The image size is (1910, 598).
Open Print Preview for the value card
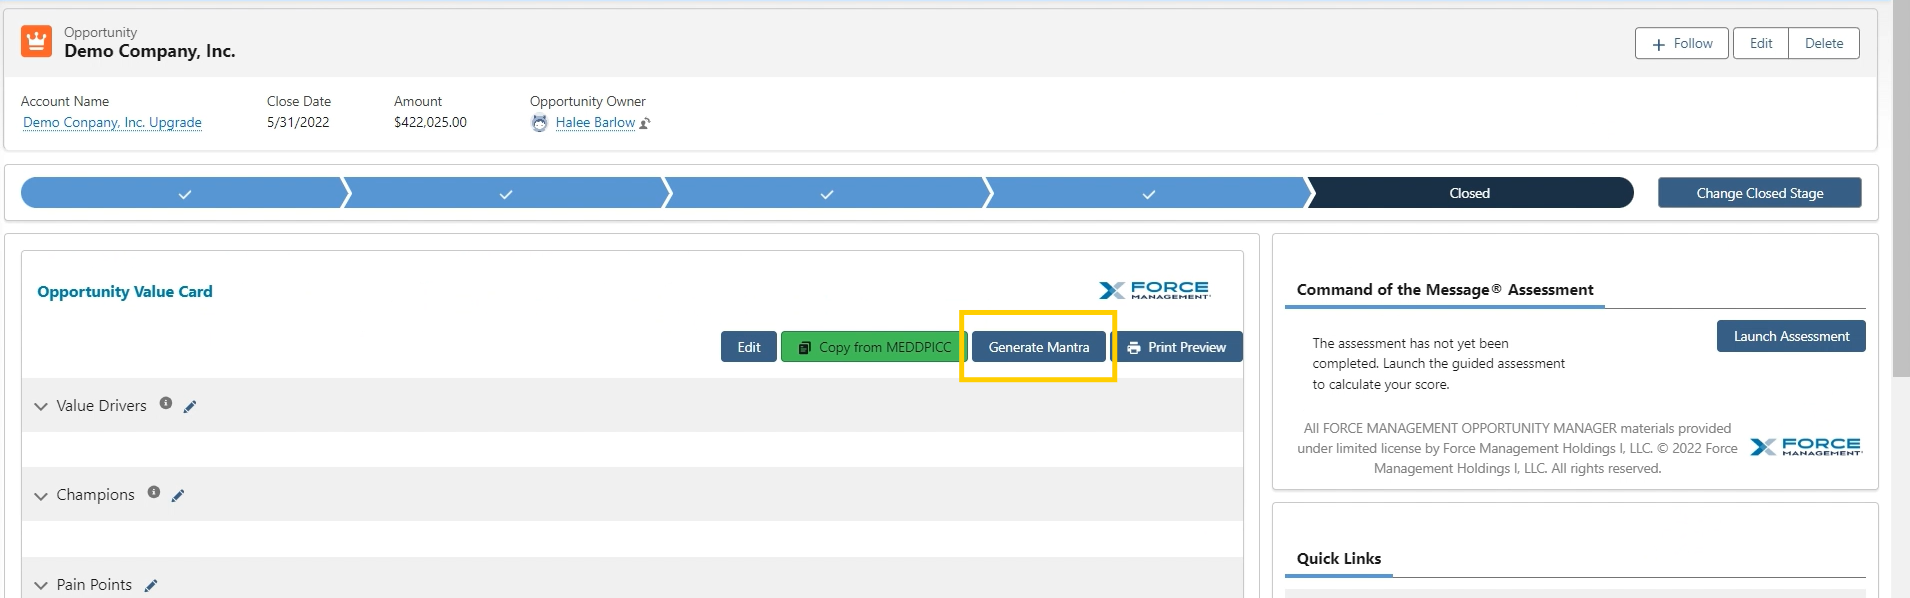1177,347
